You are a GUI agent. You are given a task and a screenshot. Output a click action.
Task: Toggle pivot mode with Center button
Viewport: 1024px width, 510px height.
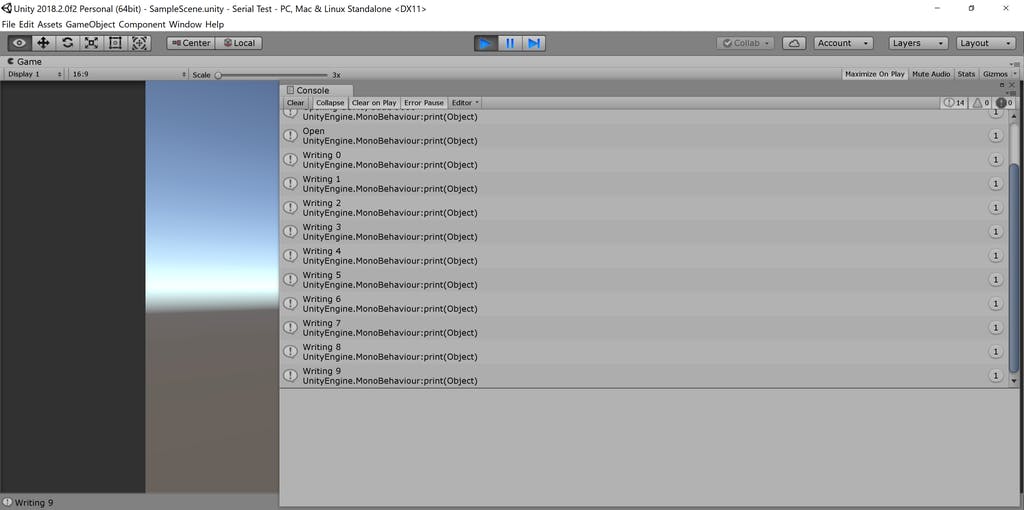pos(191,43)
